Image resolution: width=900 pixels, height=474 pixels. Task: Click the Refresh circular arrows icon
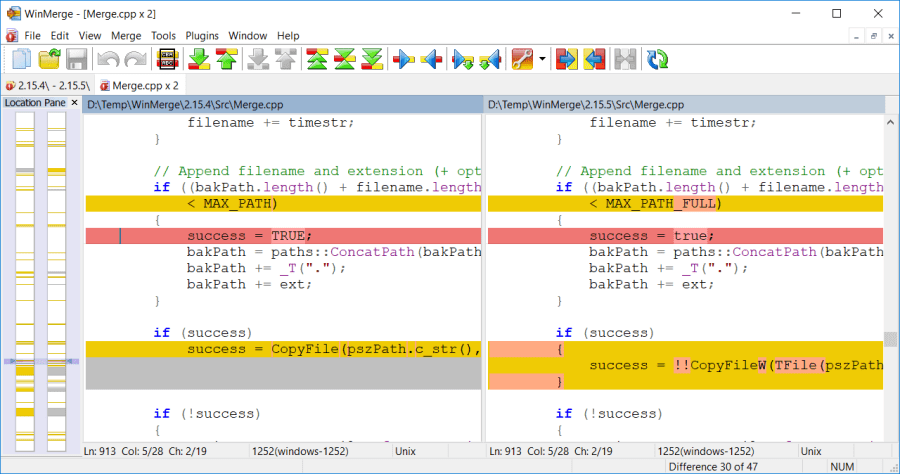pos(657,59)
